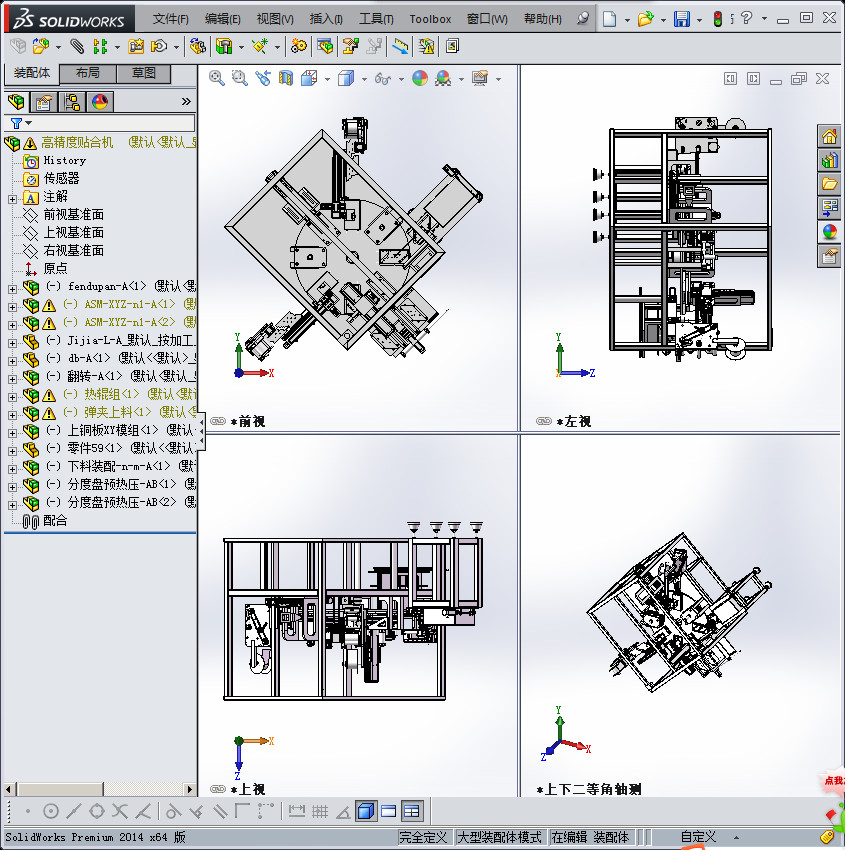Switch to the 布局 tab
Viewport: 845px width, 850px height.
click(x=88, y=73)
